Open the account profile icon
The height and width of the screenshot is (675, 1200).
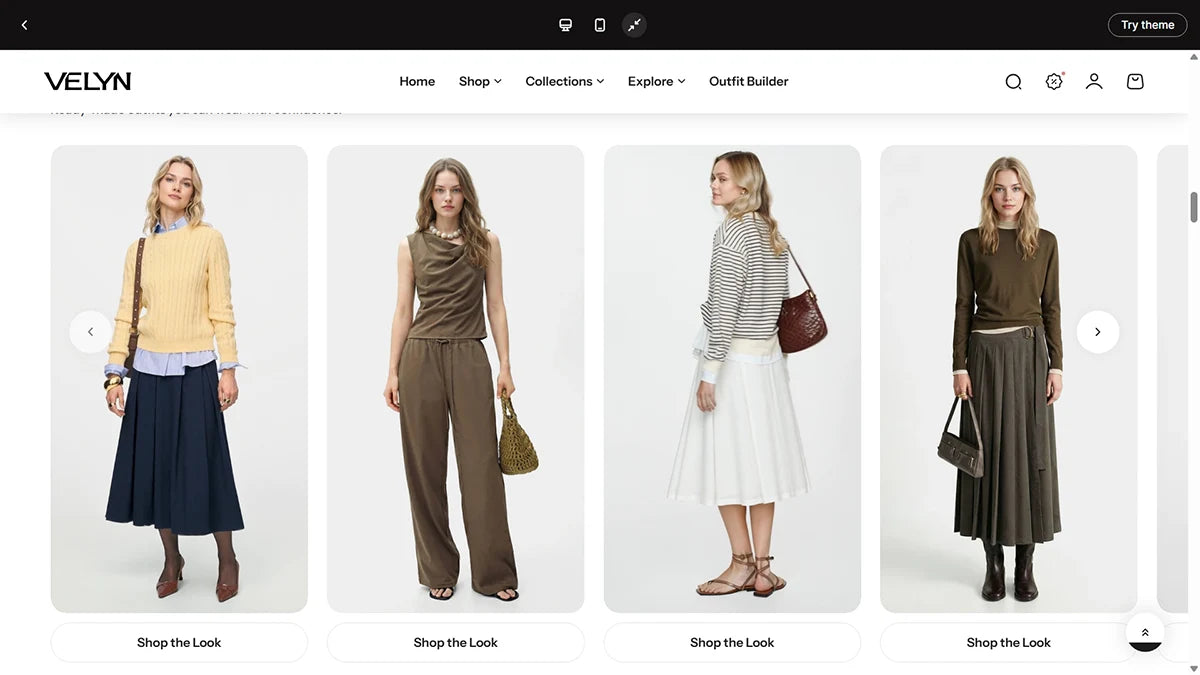click(x=1094, y=82)
